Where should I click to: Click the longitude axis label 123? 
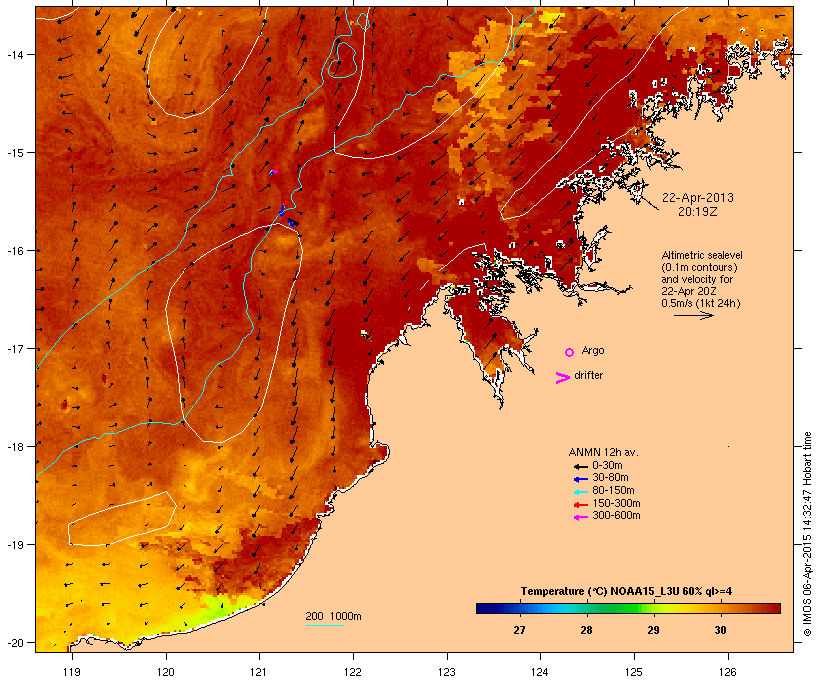[447, 672]
